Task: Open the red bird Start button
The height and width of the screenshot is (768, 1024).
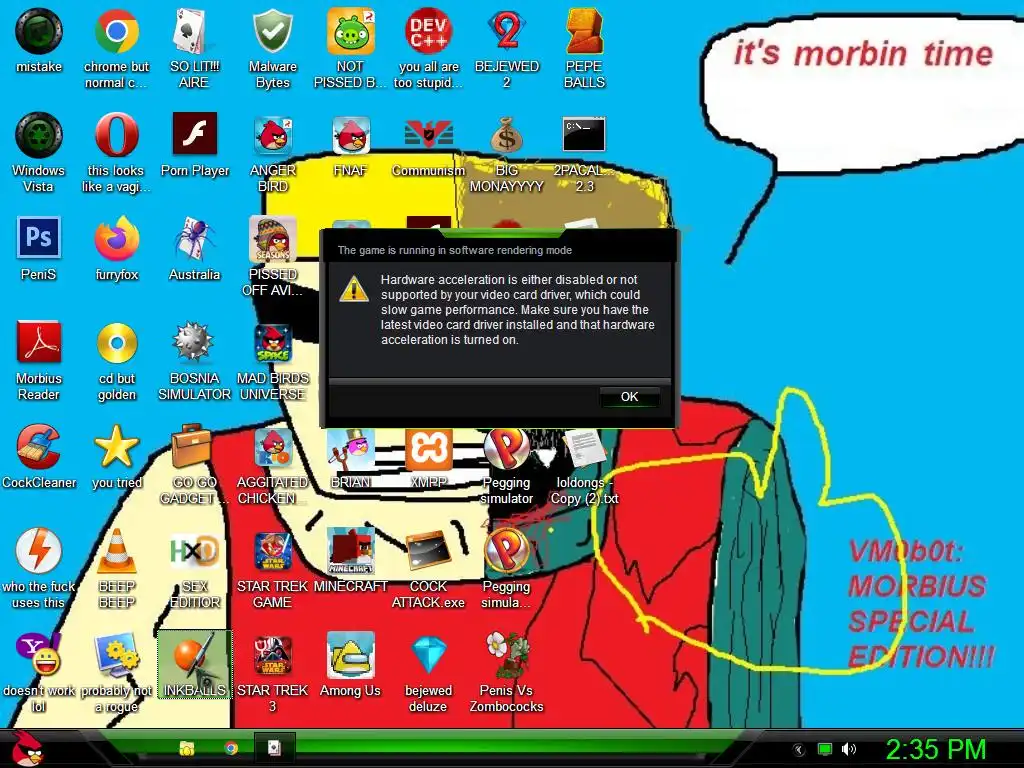Action: [x=26, y=749]
